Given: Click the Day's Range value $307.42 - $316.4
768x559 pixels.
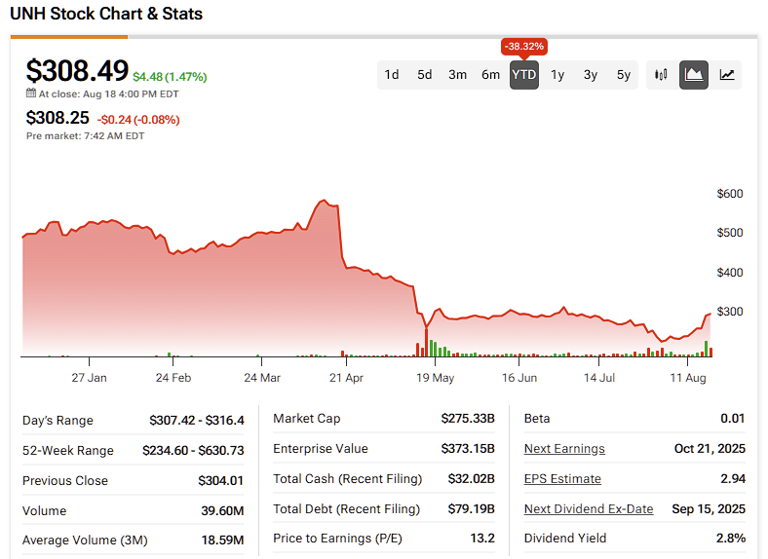Looking at the screenshot, I should pos(196,420).
